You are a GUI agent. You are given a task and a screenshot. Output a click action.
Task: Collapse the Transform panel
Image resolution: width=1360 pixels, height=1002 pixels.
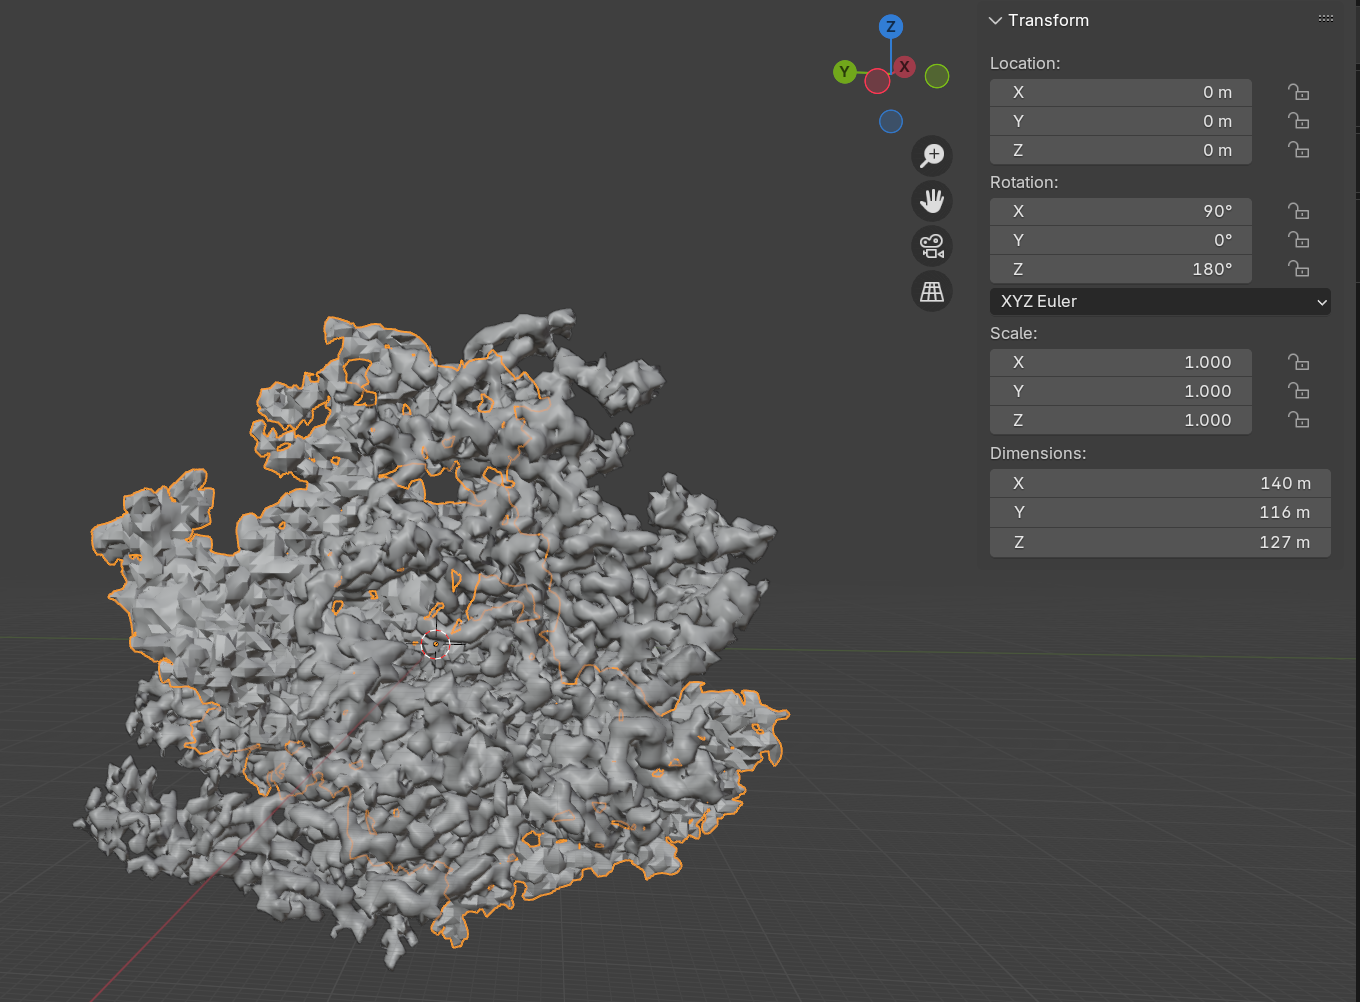coord(996,21)
